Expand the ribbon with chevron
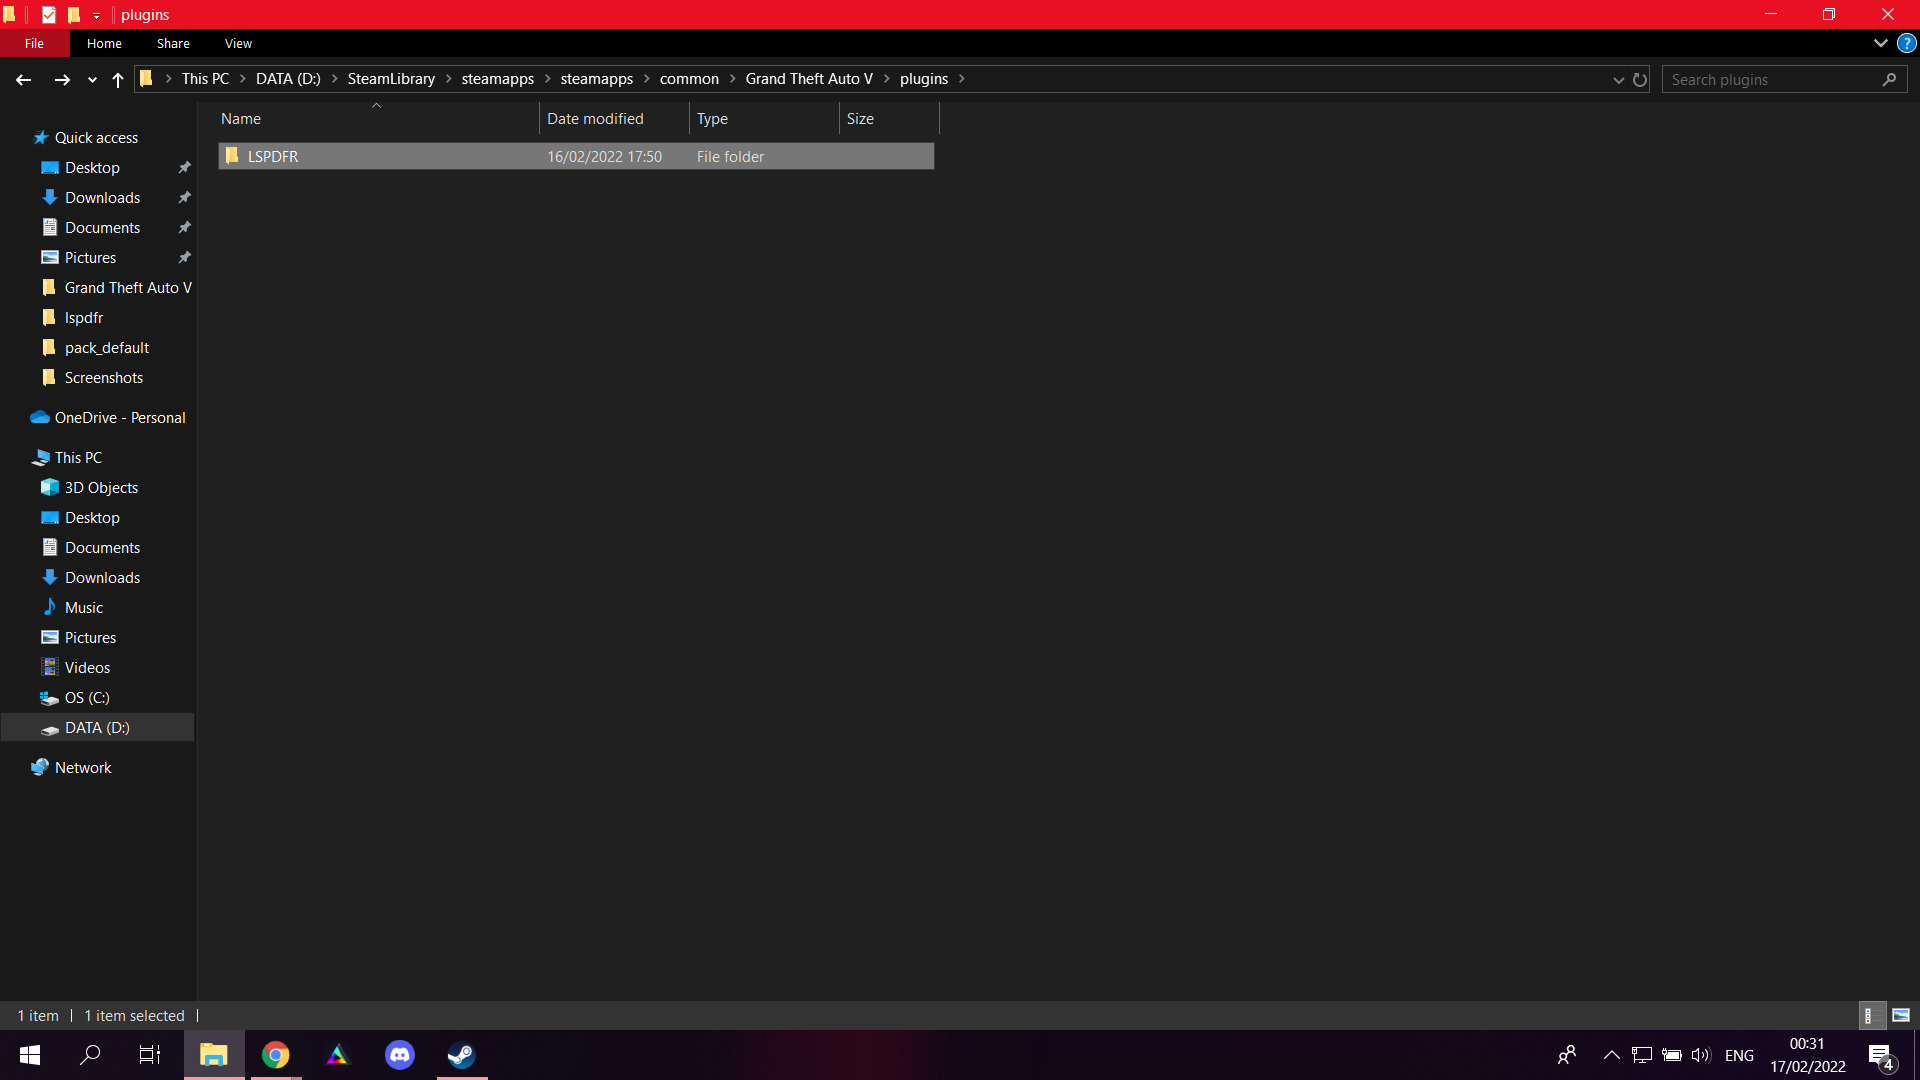This screenshot has height=1080, width=1920. click(1880, 44)
